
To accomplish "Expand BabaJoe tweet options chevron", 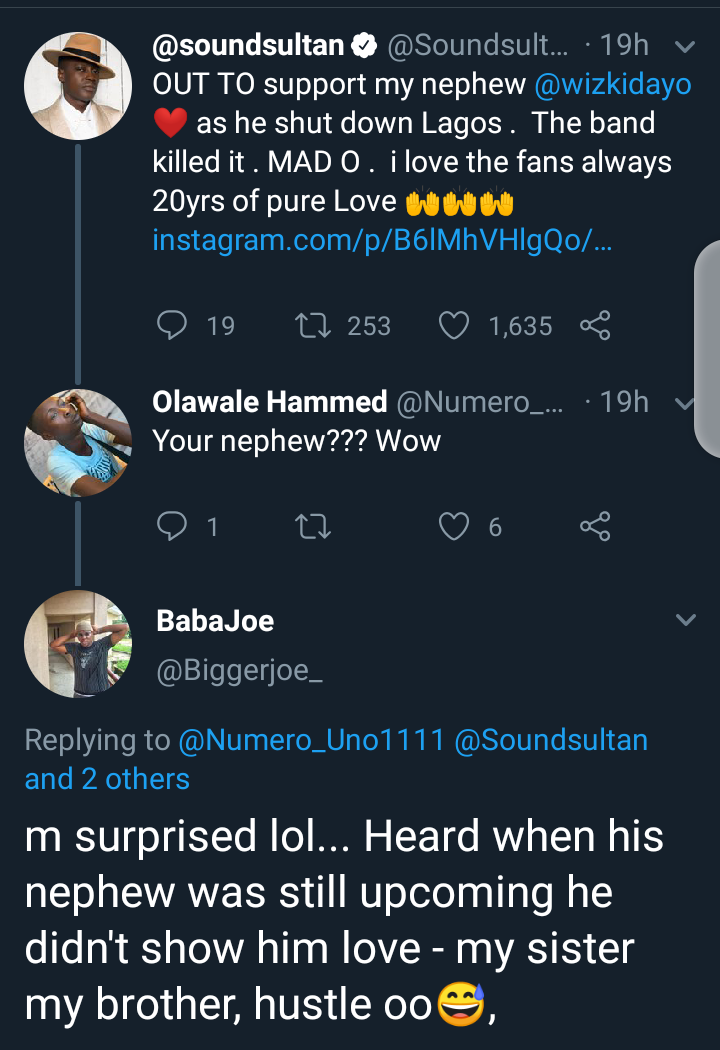I will [685, 620].
